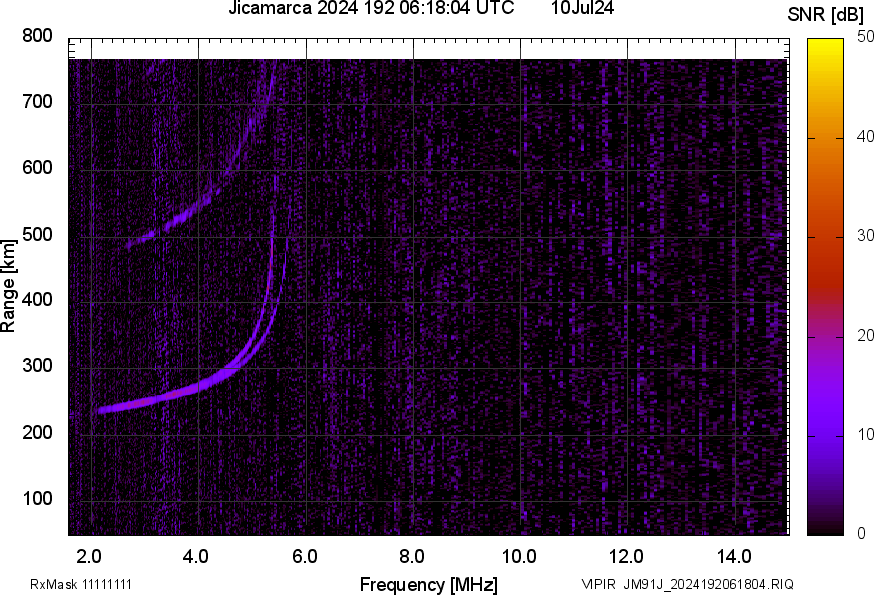
Task: Click the second-hop echo trace near 520 km
Action: 181,219
